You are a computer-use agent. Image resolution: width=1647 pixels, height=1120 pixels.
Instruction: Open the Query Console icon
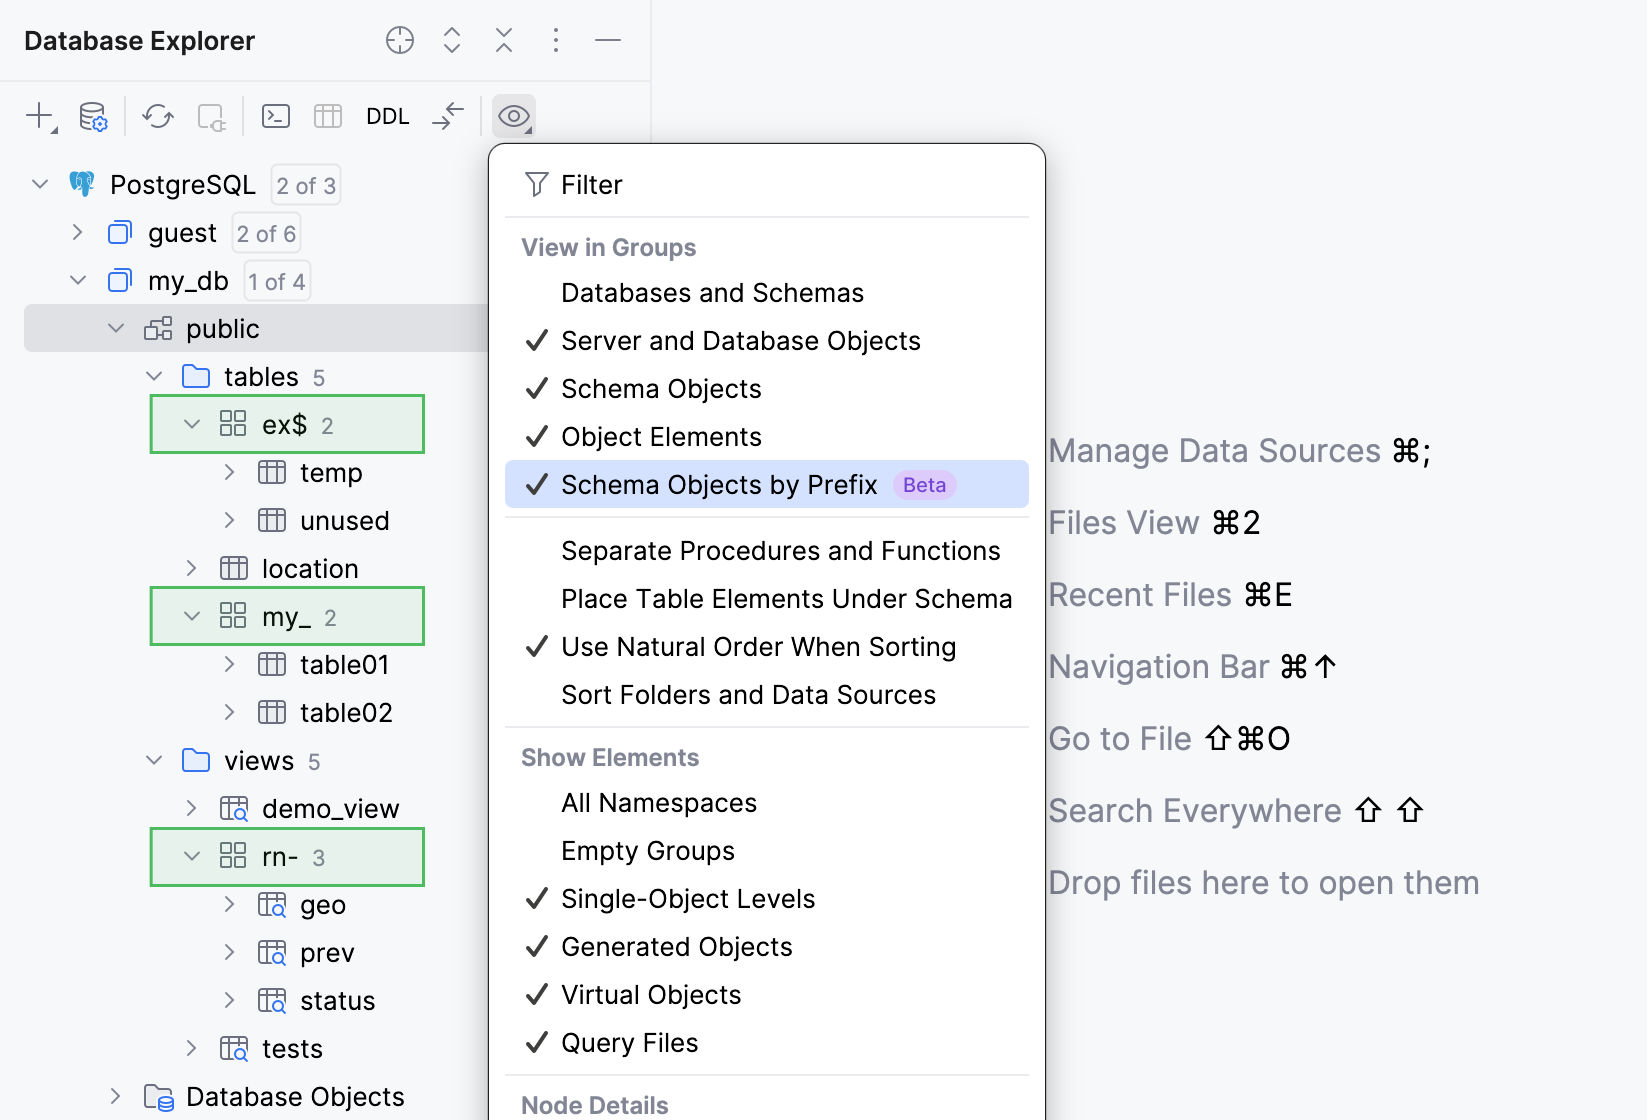coord(276,116)
